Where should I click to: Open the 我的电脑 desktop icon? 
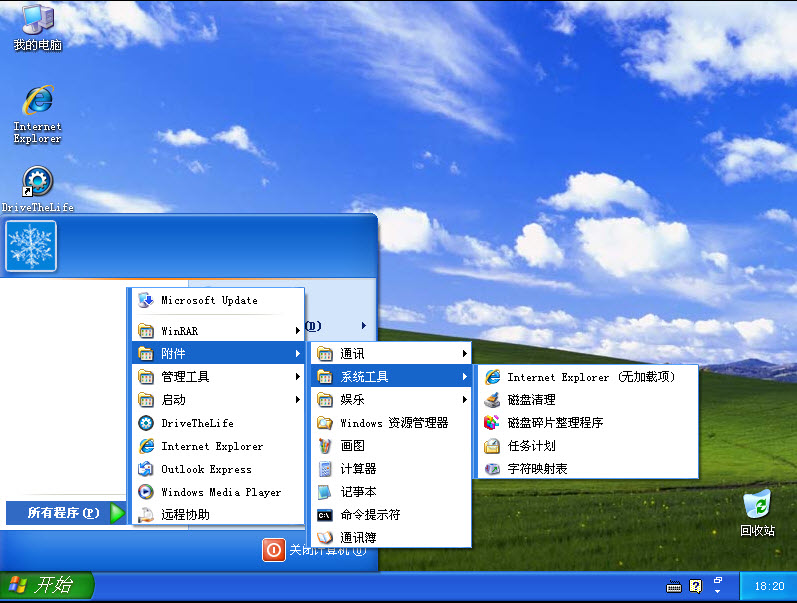click(38, 26)
